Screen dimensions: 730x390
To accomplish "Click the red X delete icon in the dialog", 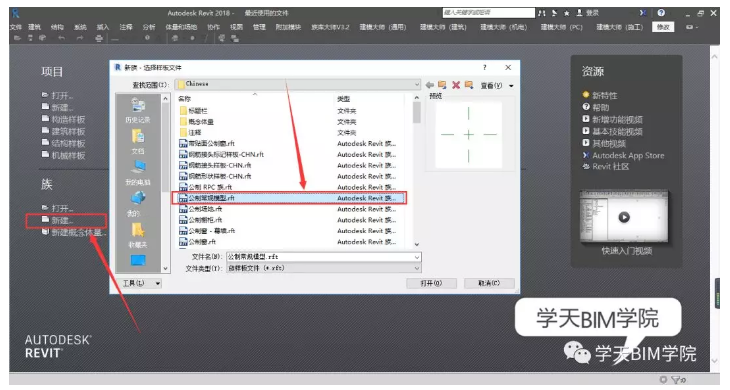I will [456, 85].
